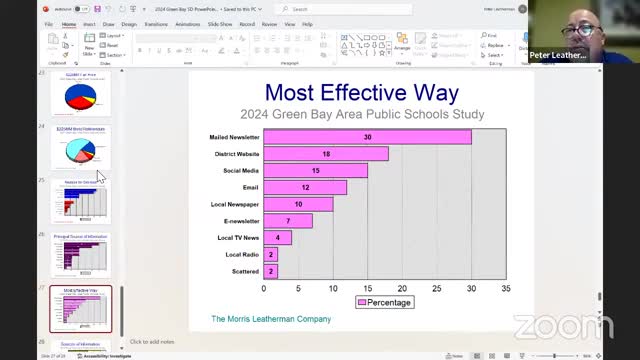This screenshot has width=640, height=360.
Task: Click the Help tab
Action: [307, 24]
